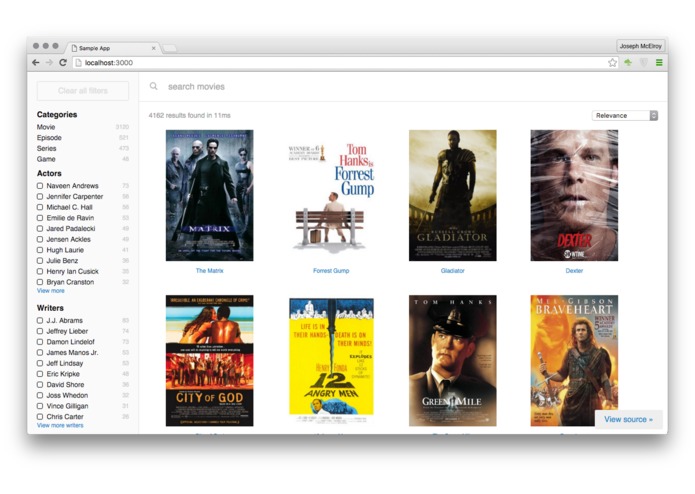Expand actors list with View more
This screenshot has width=695, height=494.
[x=51, y=291]
